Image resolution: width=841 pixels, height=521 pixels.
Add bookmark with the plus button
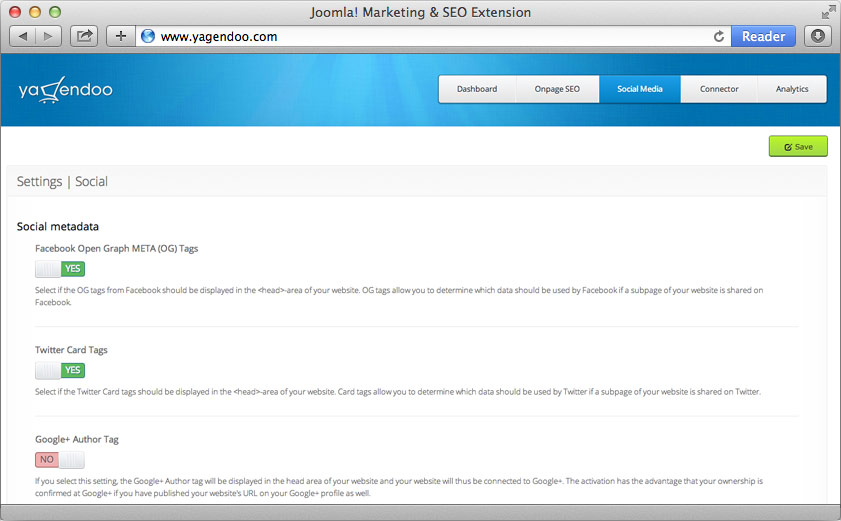click(121, 36)
